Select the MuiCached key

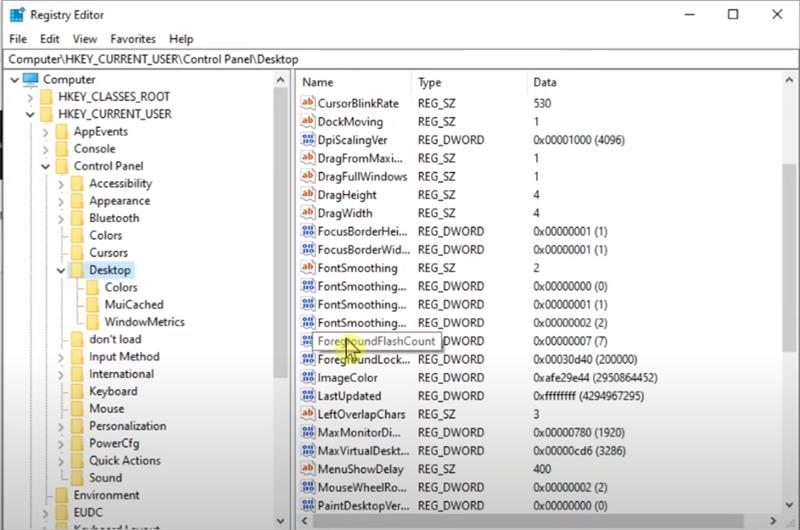click(x=134, y=305)
